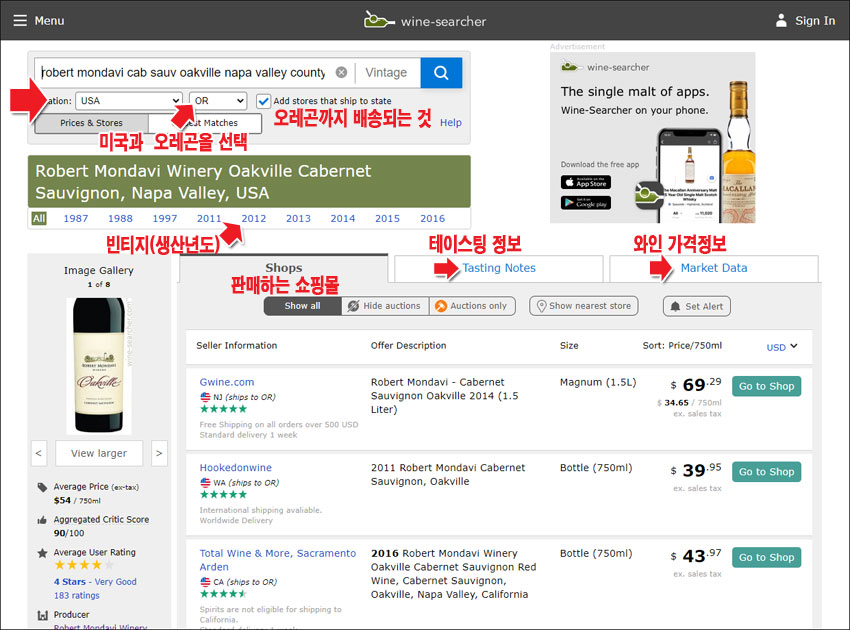Clear the search box with the X icon
This screenshot has height=630, width=850.
click(x=341, y=72)
